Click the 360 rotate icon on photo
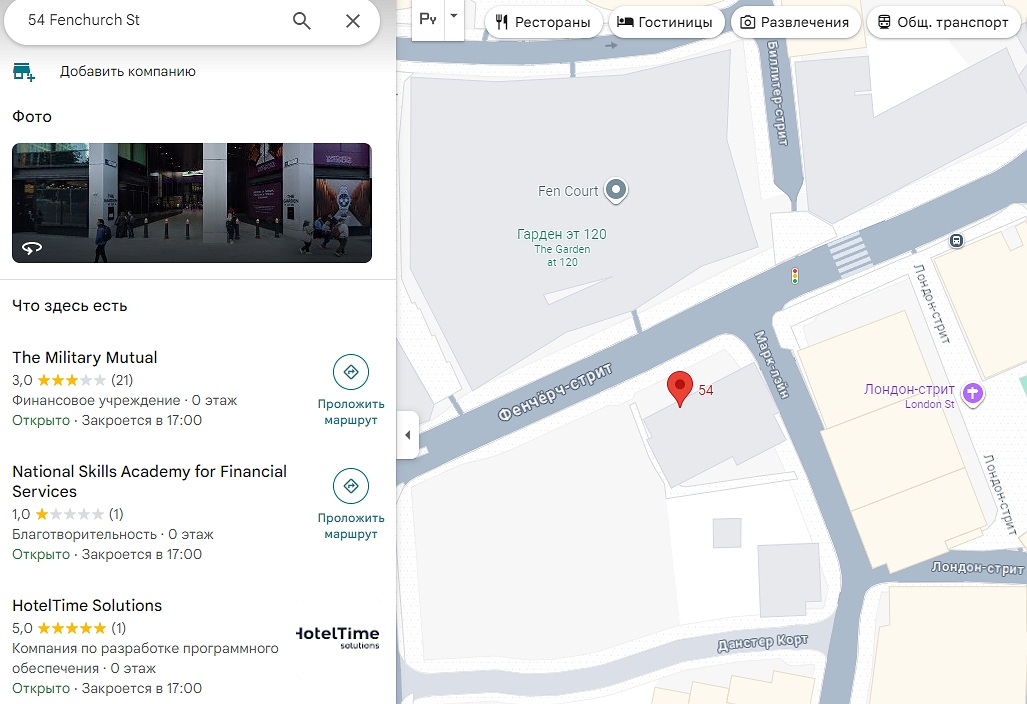 click(31, 248)
